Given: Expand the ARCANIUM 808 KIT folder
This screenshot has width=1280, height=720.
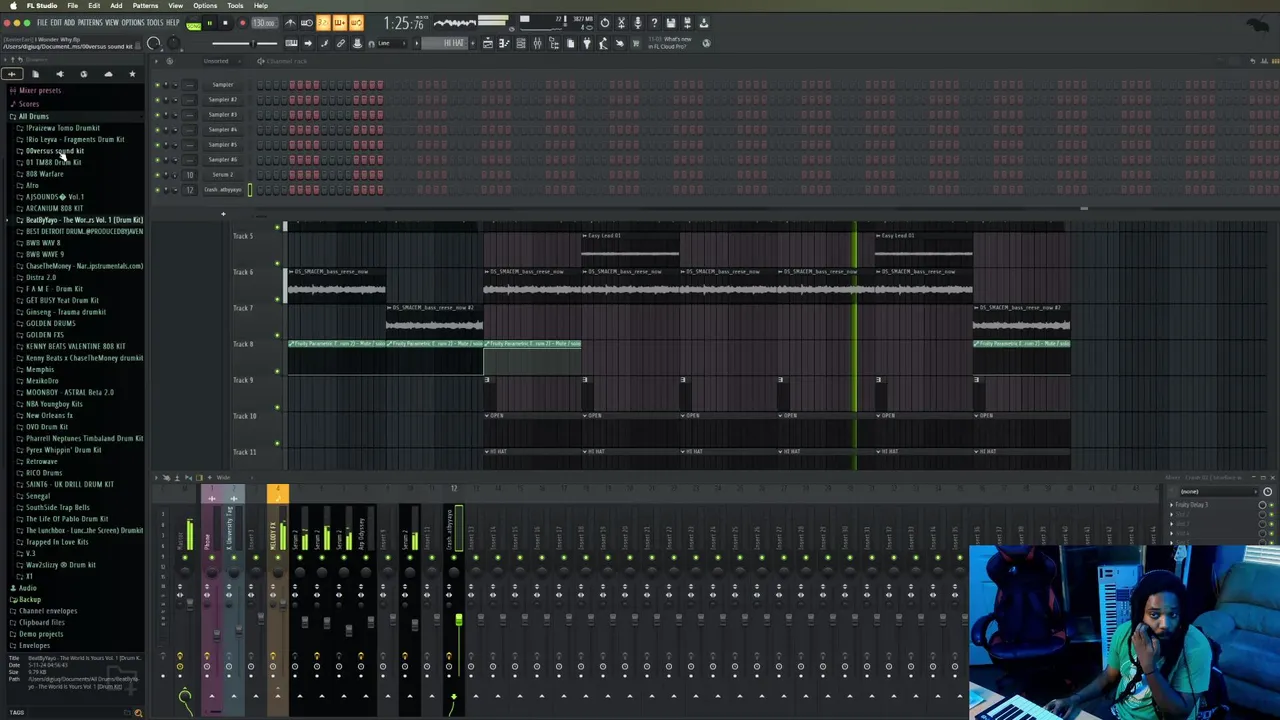Looking at the screenshot, I should click(54, 208).
